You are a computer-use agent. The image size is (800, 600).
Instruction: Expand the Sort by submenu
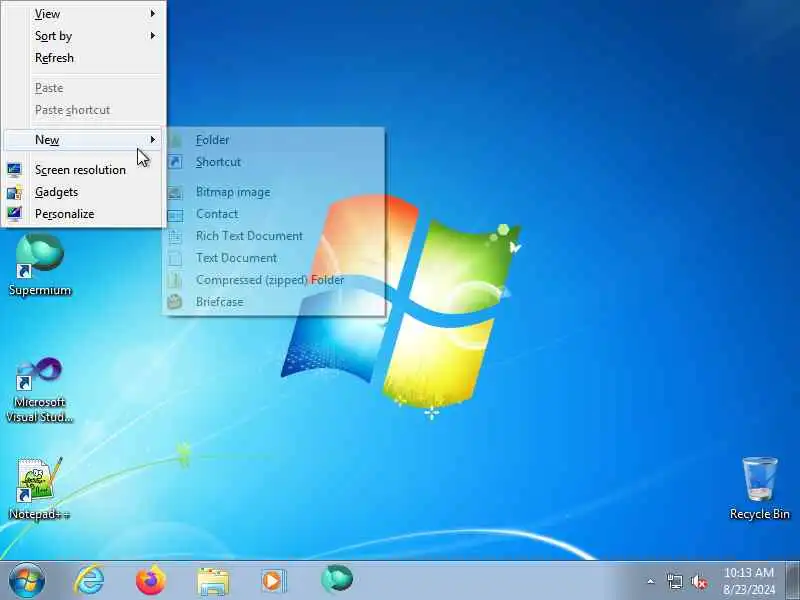(84, 36)
